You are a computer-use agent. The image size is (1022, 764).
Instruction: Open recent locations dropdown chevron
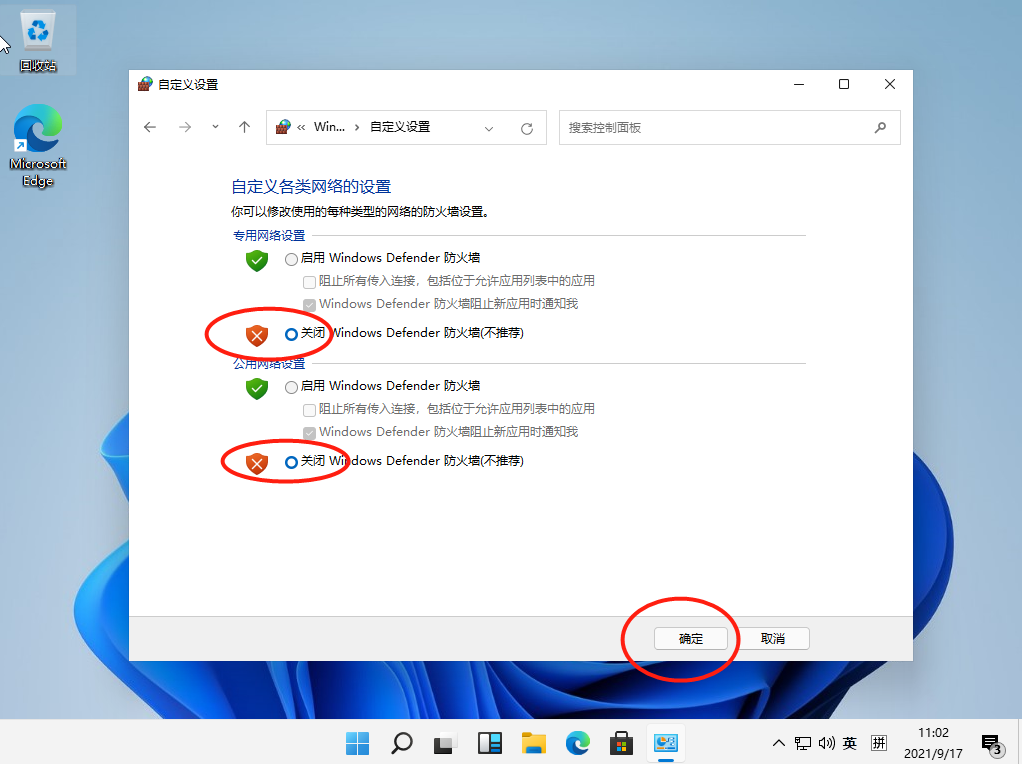[215, 127]
